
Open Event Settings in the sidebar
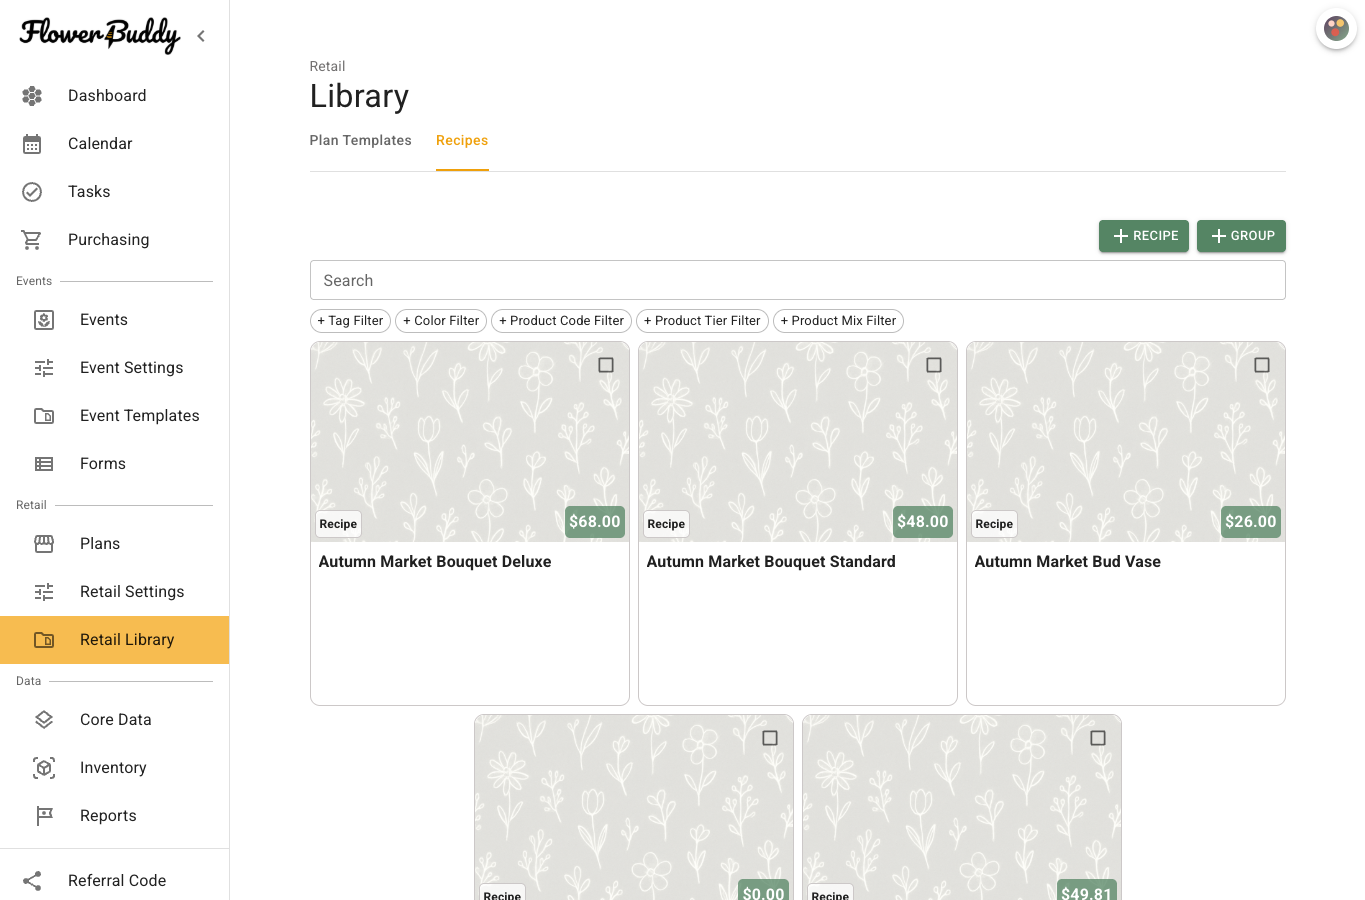pyautogui.click(x=114, y=368)
